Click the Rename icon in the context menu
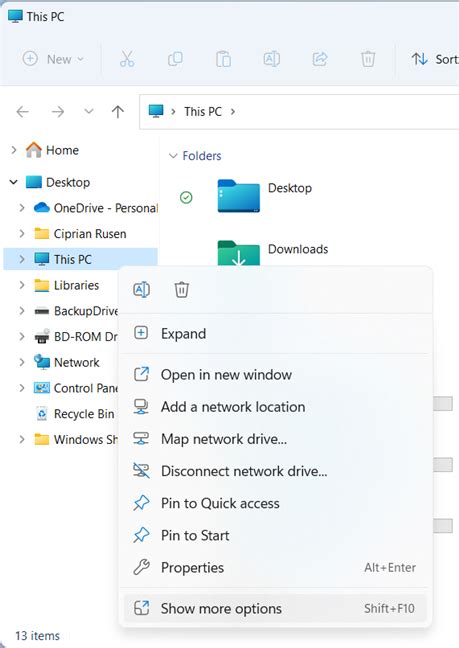 coord(142,289)
